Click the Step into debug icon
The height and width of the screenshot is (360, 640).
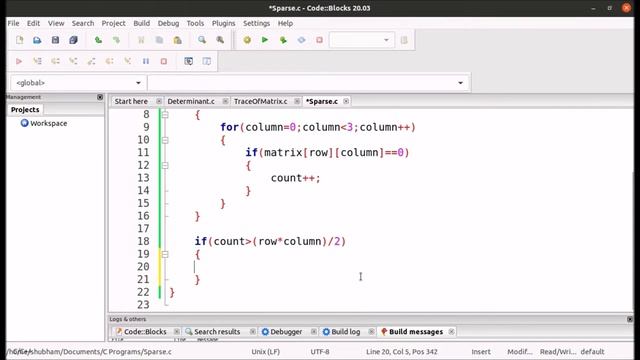(x=73, y=61)
